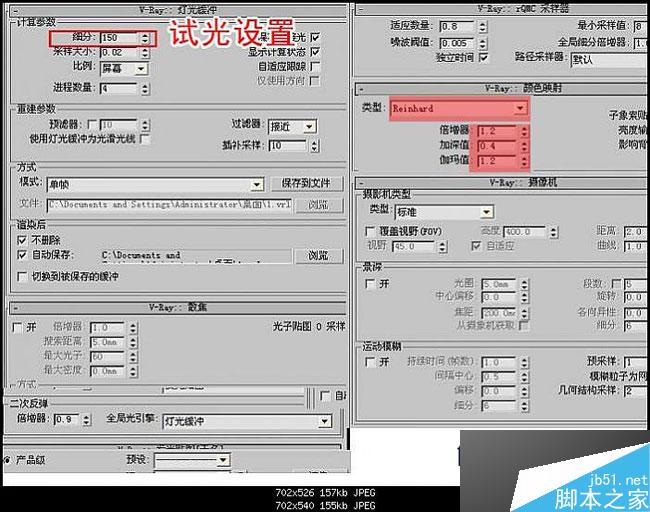The image size is (650, 512).
Task: Toggle the 独立时间 checkbox
Action: point(483,57)
